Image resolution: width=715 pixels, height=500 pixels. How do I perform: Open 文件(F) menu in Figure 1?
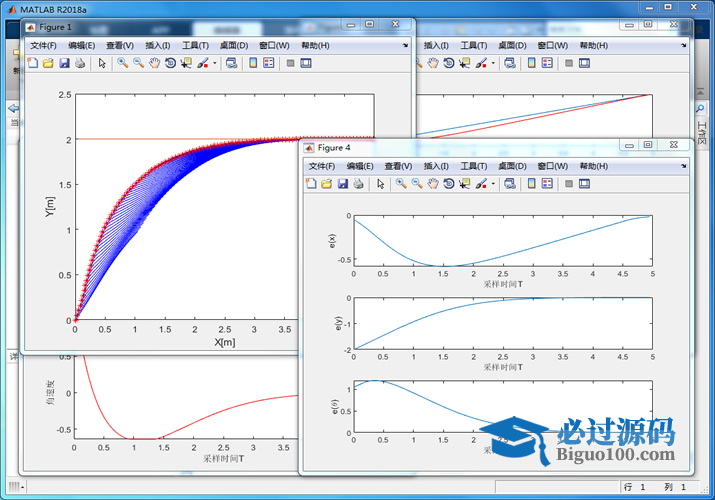coord(43,46)
